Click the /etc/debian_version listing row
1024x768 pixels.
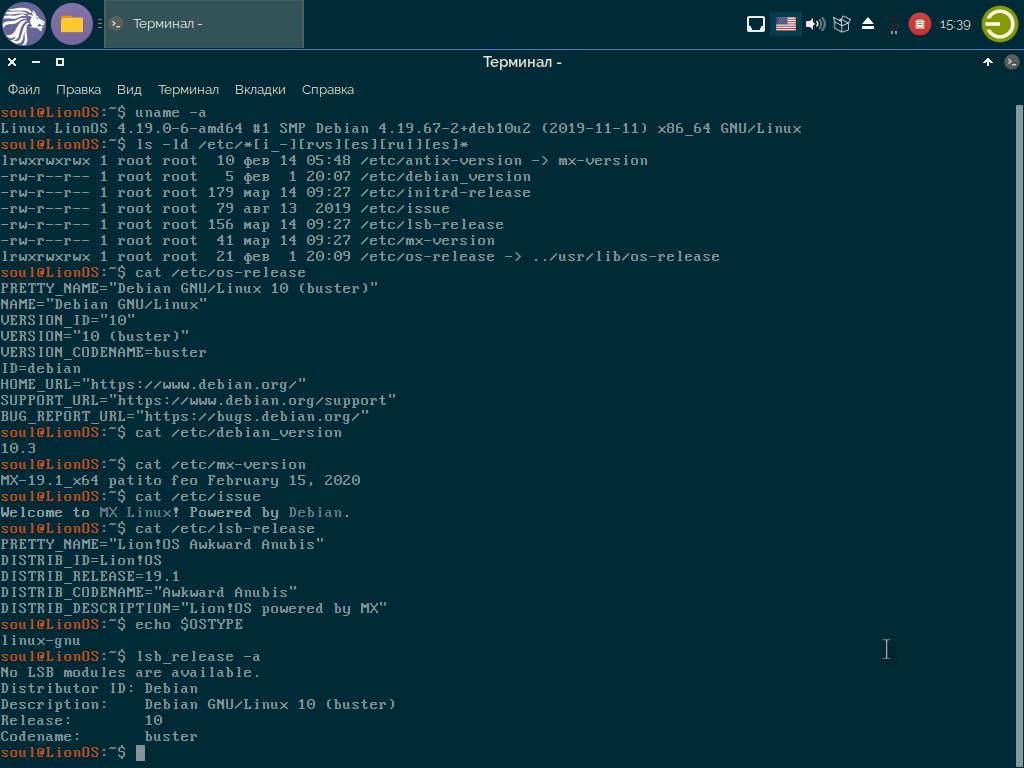(266, 176)
